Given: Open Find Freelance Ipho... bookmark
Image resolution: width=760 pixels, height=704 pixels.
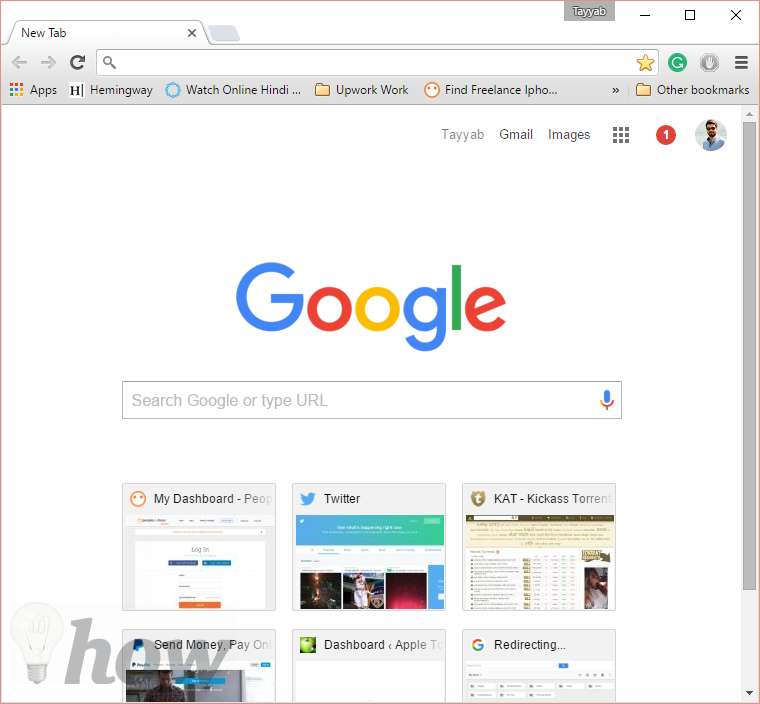Looking at the screenshot, I should (491, 90).
